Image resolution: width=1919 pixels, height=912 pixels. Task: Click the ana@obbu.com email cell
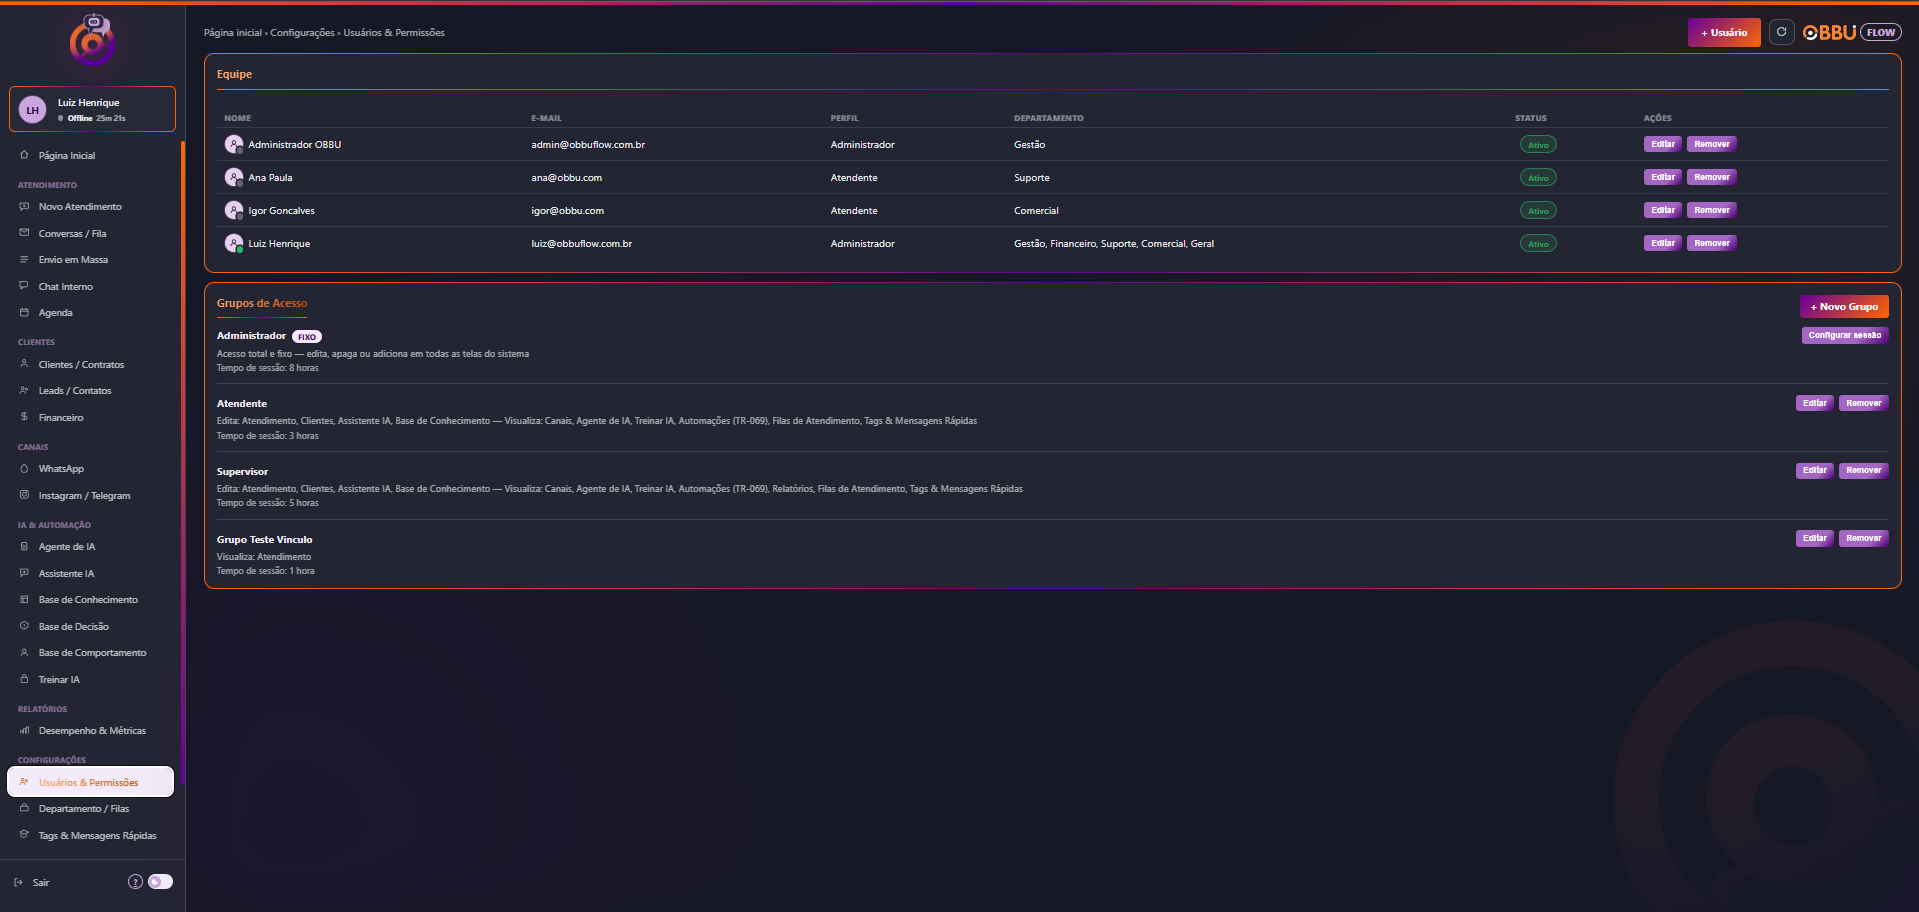(566, 177)
